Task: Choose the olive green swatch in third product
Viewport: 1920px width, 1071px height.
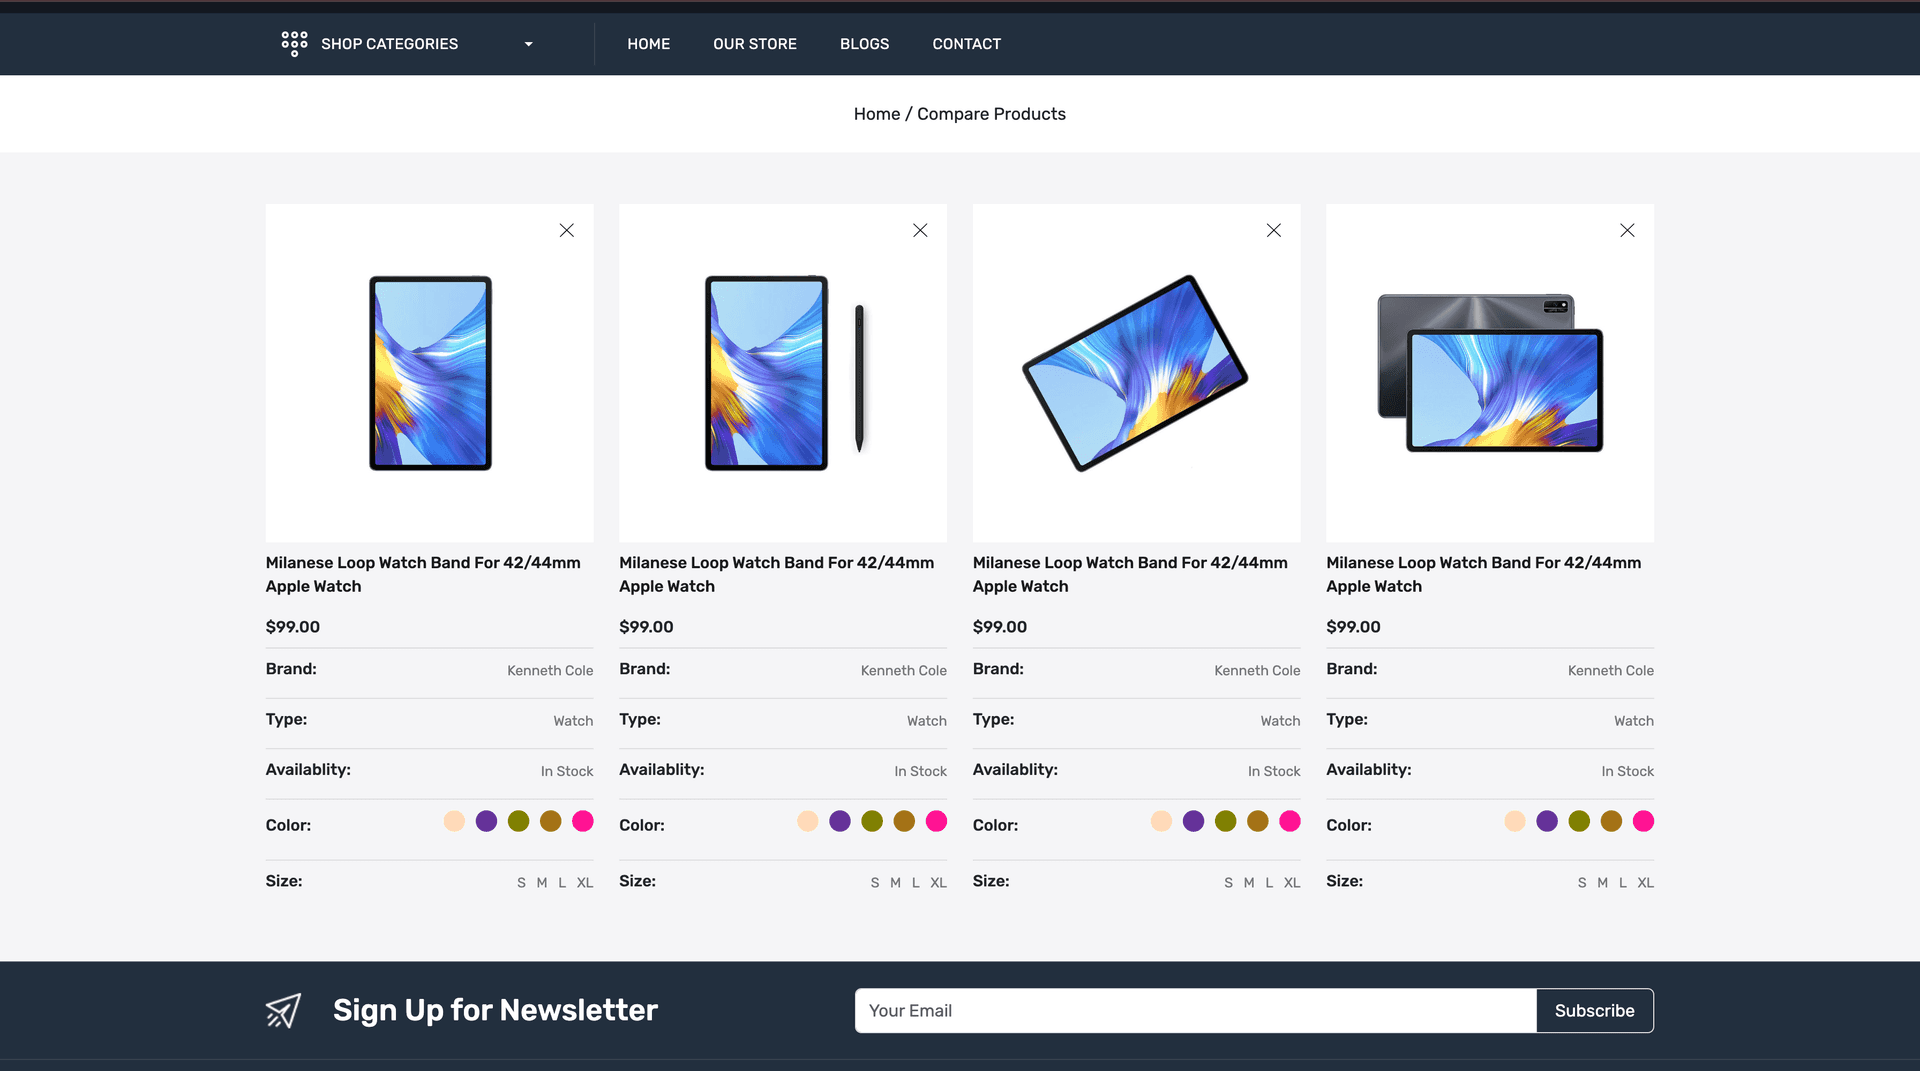Action: tap(1225, 821)
